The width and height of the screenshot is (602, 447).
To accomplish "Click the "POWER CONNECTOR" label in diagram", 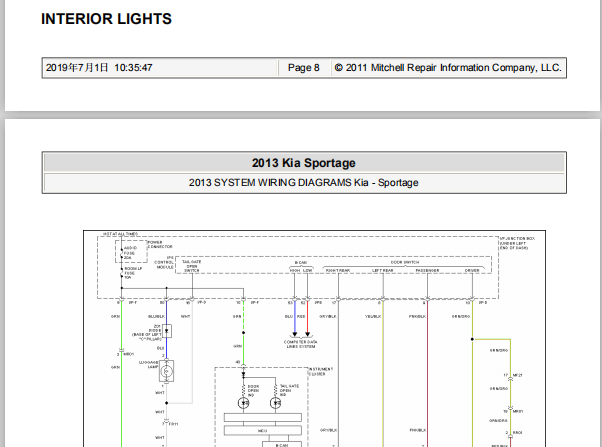I will coord(160,245).
